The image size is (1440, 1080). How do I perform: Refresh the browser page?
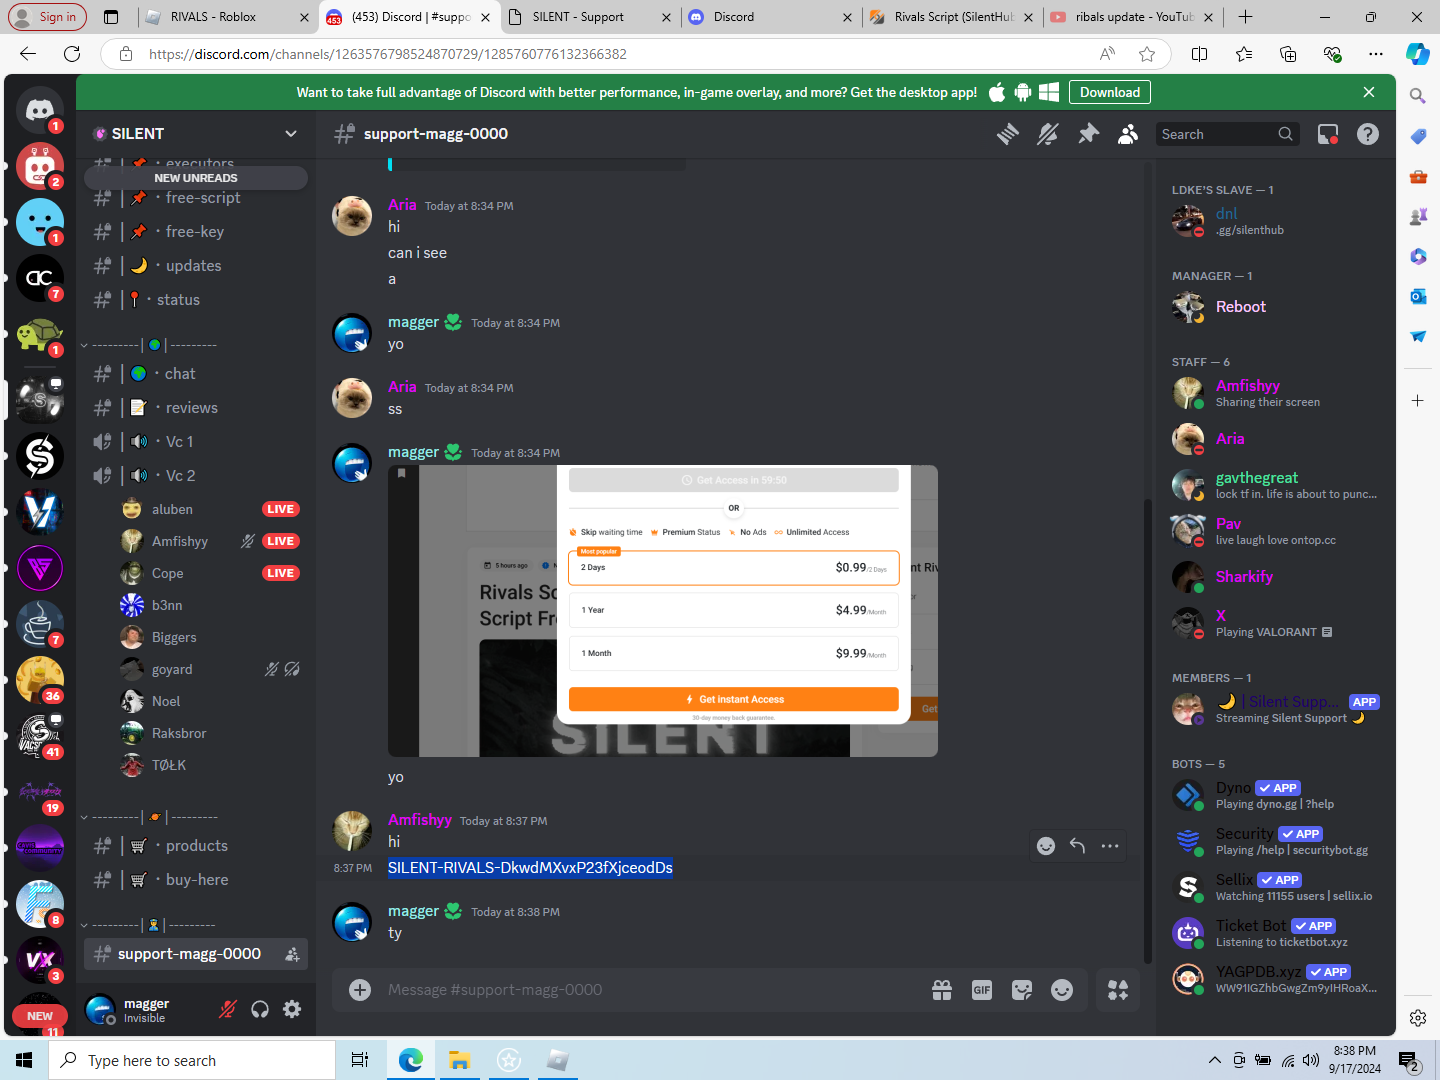click(x=72, y=54)
